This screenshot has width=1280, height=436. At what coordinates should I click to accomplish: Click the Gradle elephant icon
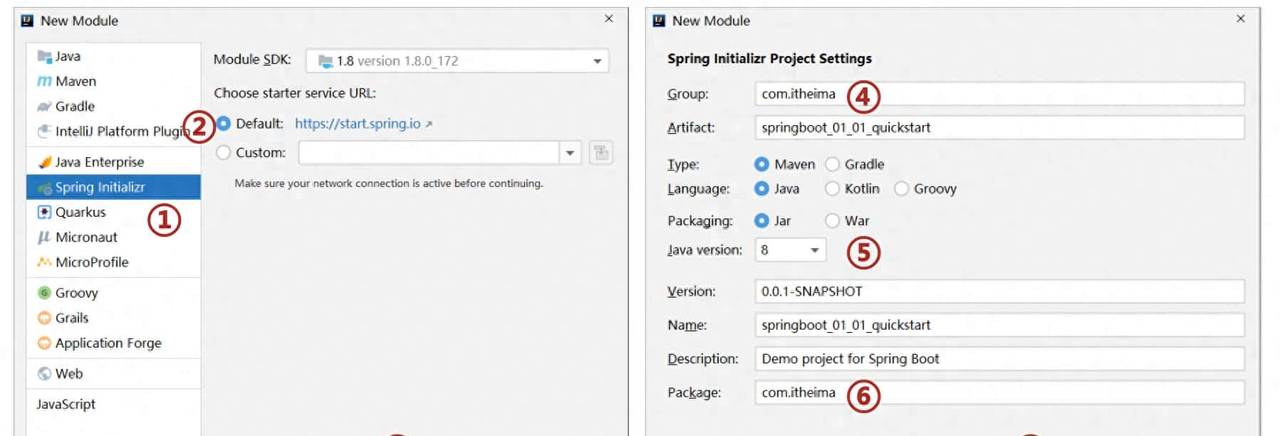point(44,107)
